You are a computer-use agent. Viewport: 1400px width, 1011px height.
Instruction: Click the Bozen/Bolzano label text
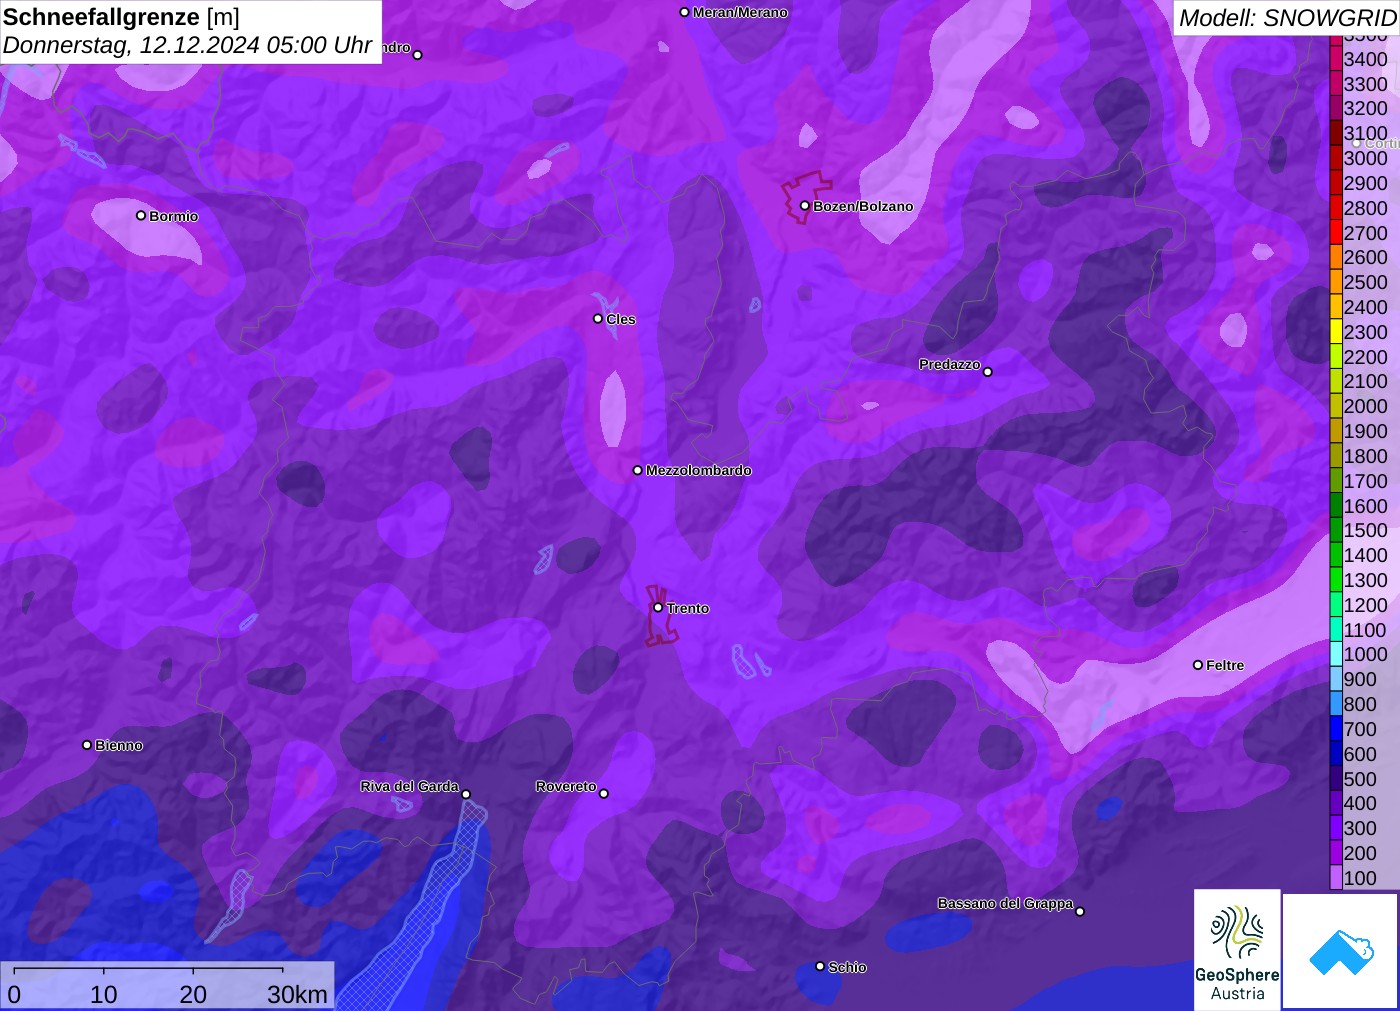tap(863, 206)
